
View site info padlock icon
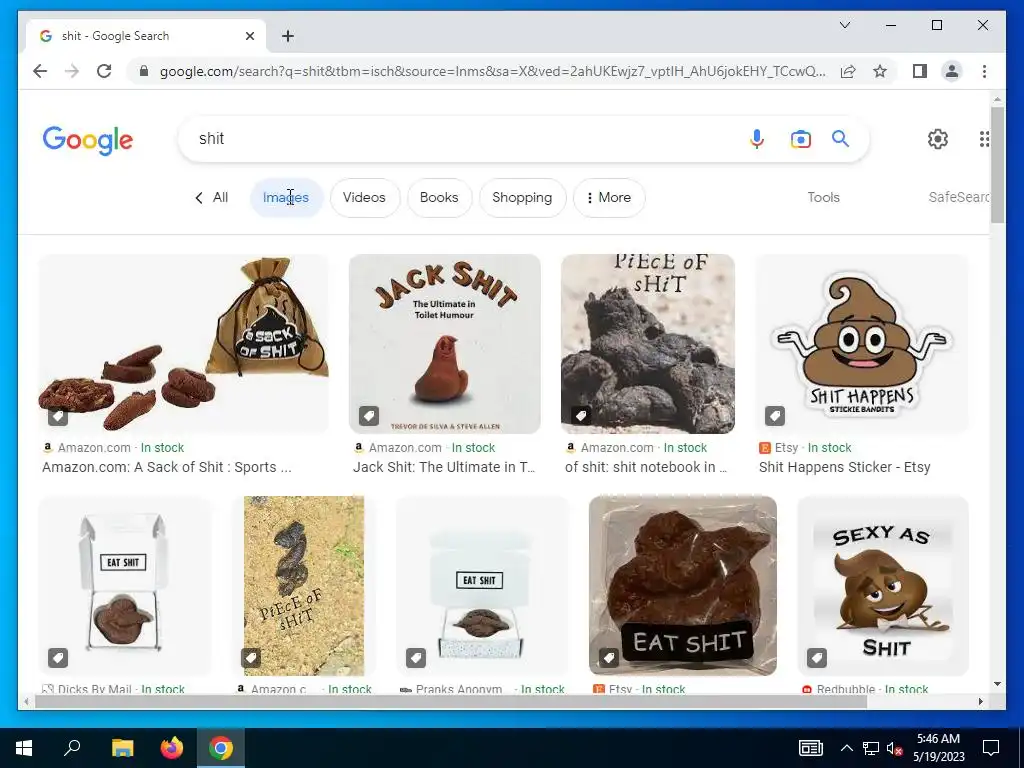click(x=144, y=71)
